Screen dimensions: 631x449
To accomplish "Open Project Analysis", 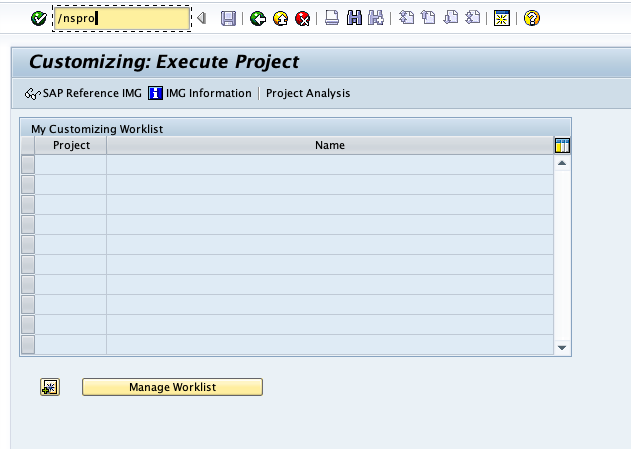I will tap(308, 93).
